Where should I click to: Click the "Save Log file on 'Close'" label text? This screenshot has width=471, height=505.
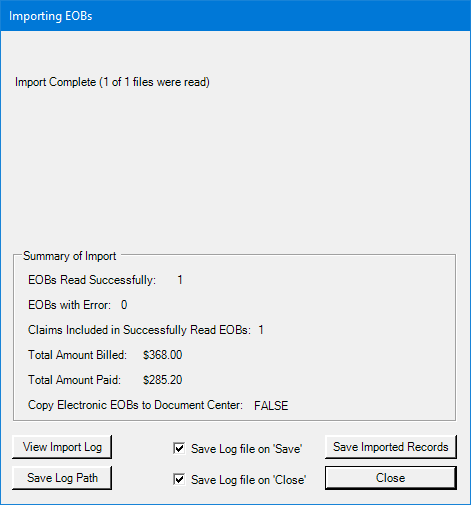[x=249, y=480]
